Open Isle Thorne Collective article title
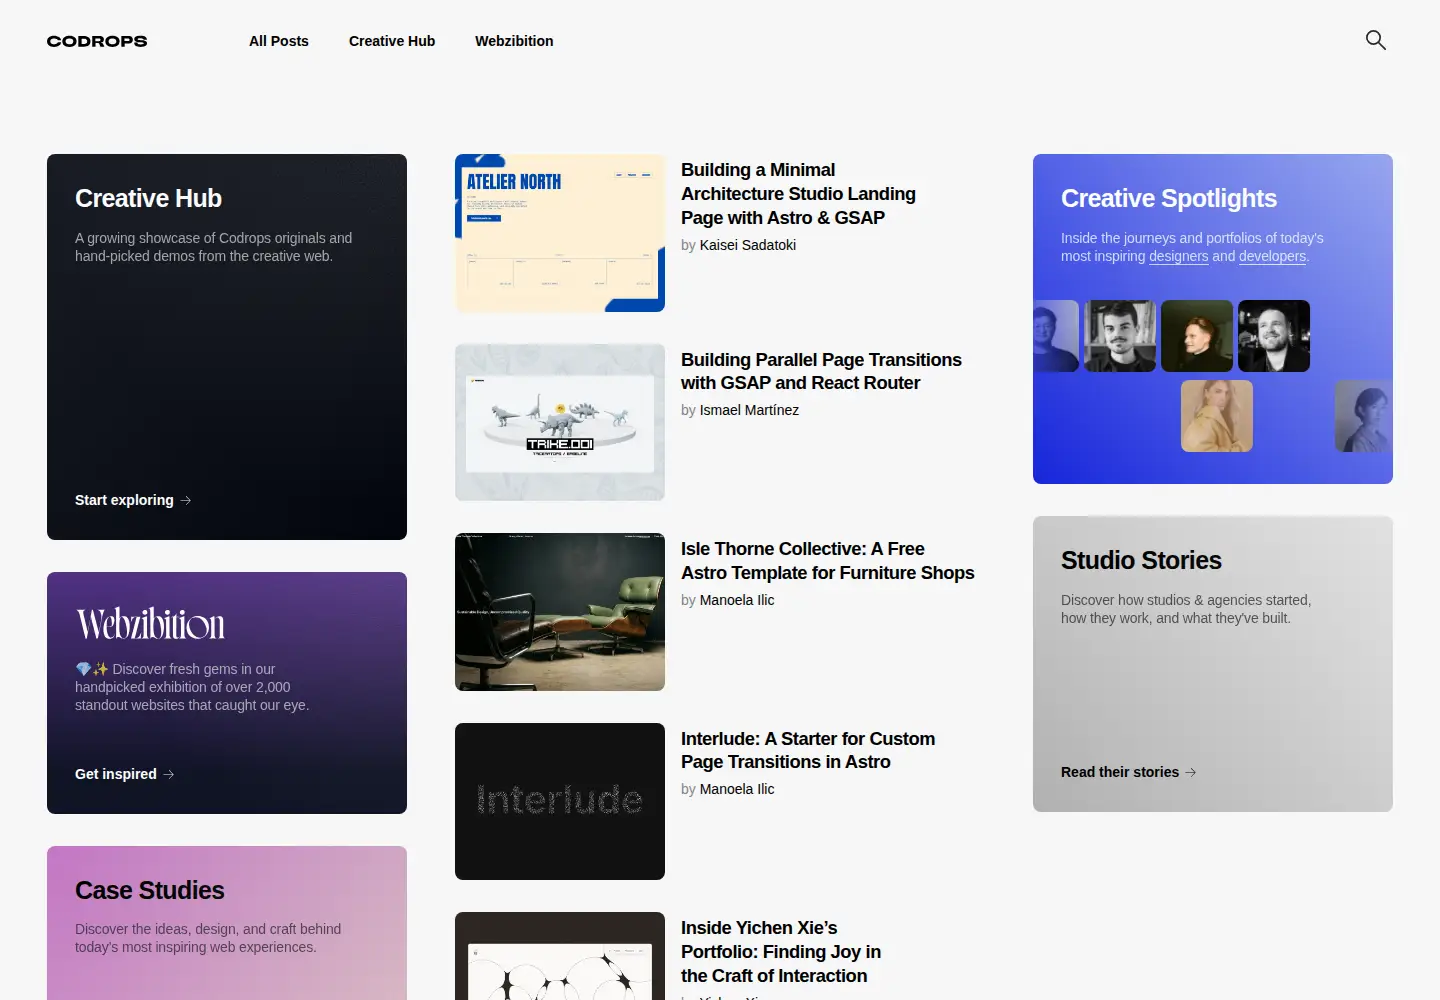Viewport: 1440px width, 1000px height. pos(828,561)
